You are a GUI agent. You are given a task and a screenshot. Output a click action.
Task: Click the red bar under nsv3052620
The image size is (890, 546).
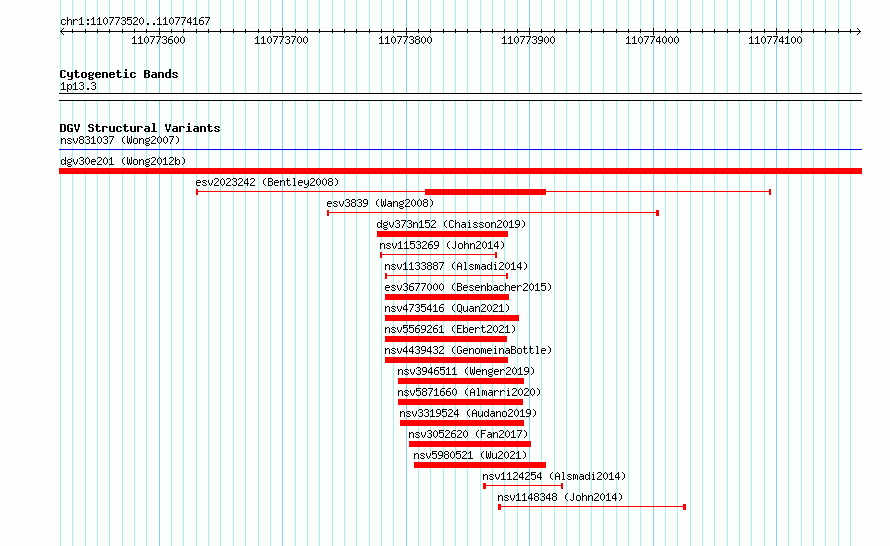point(470,444)
